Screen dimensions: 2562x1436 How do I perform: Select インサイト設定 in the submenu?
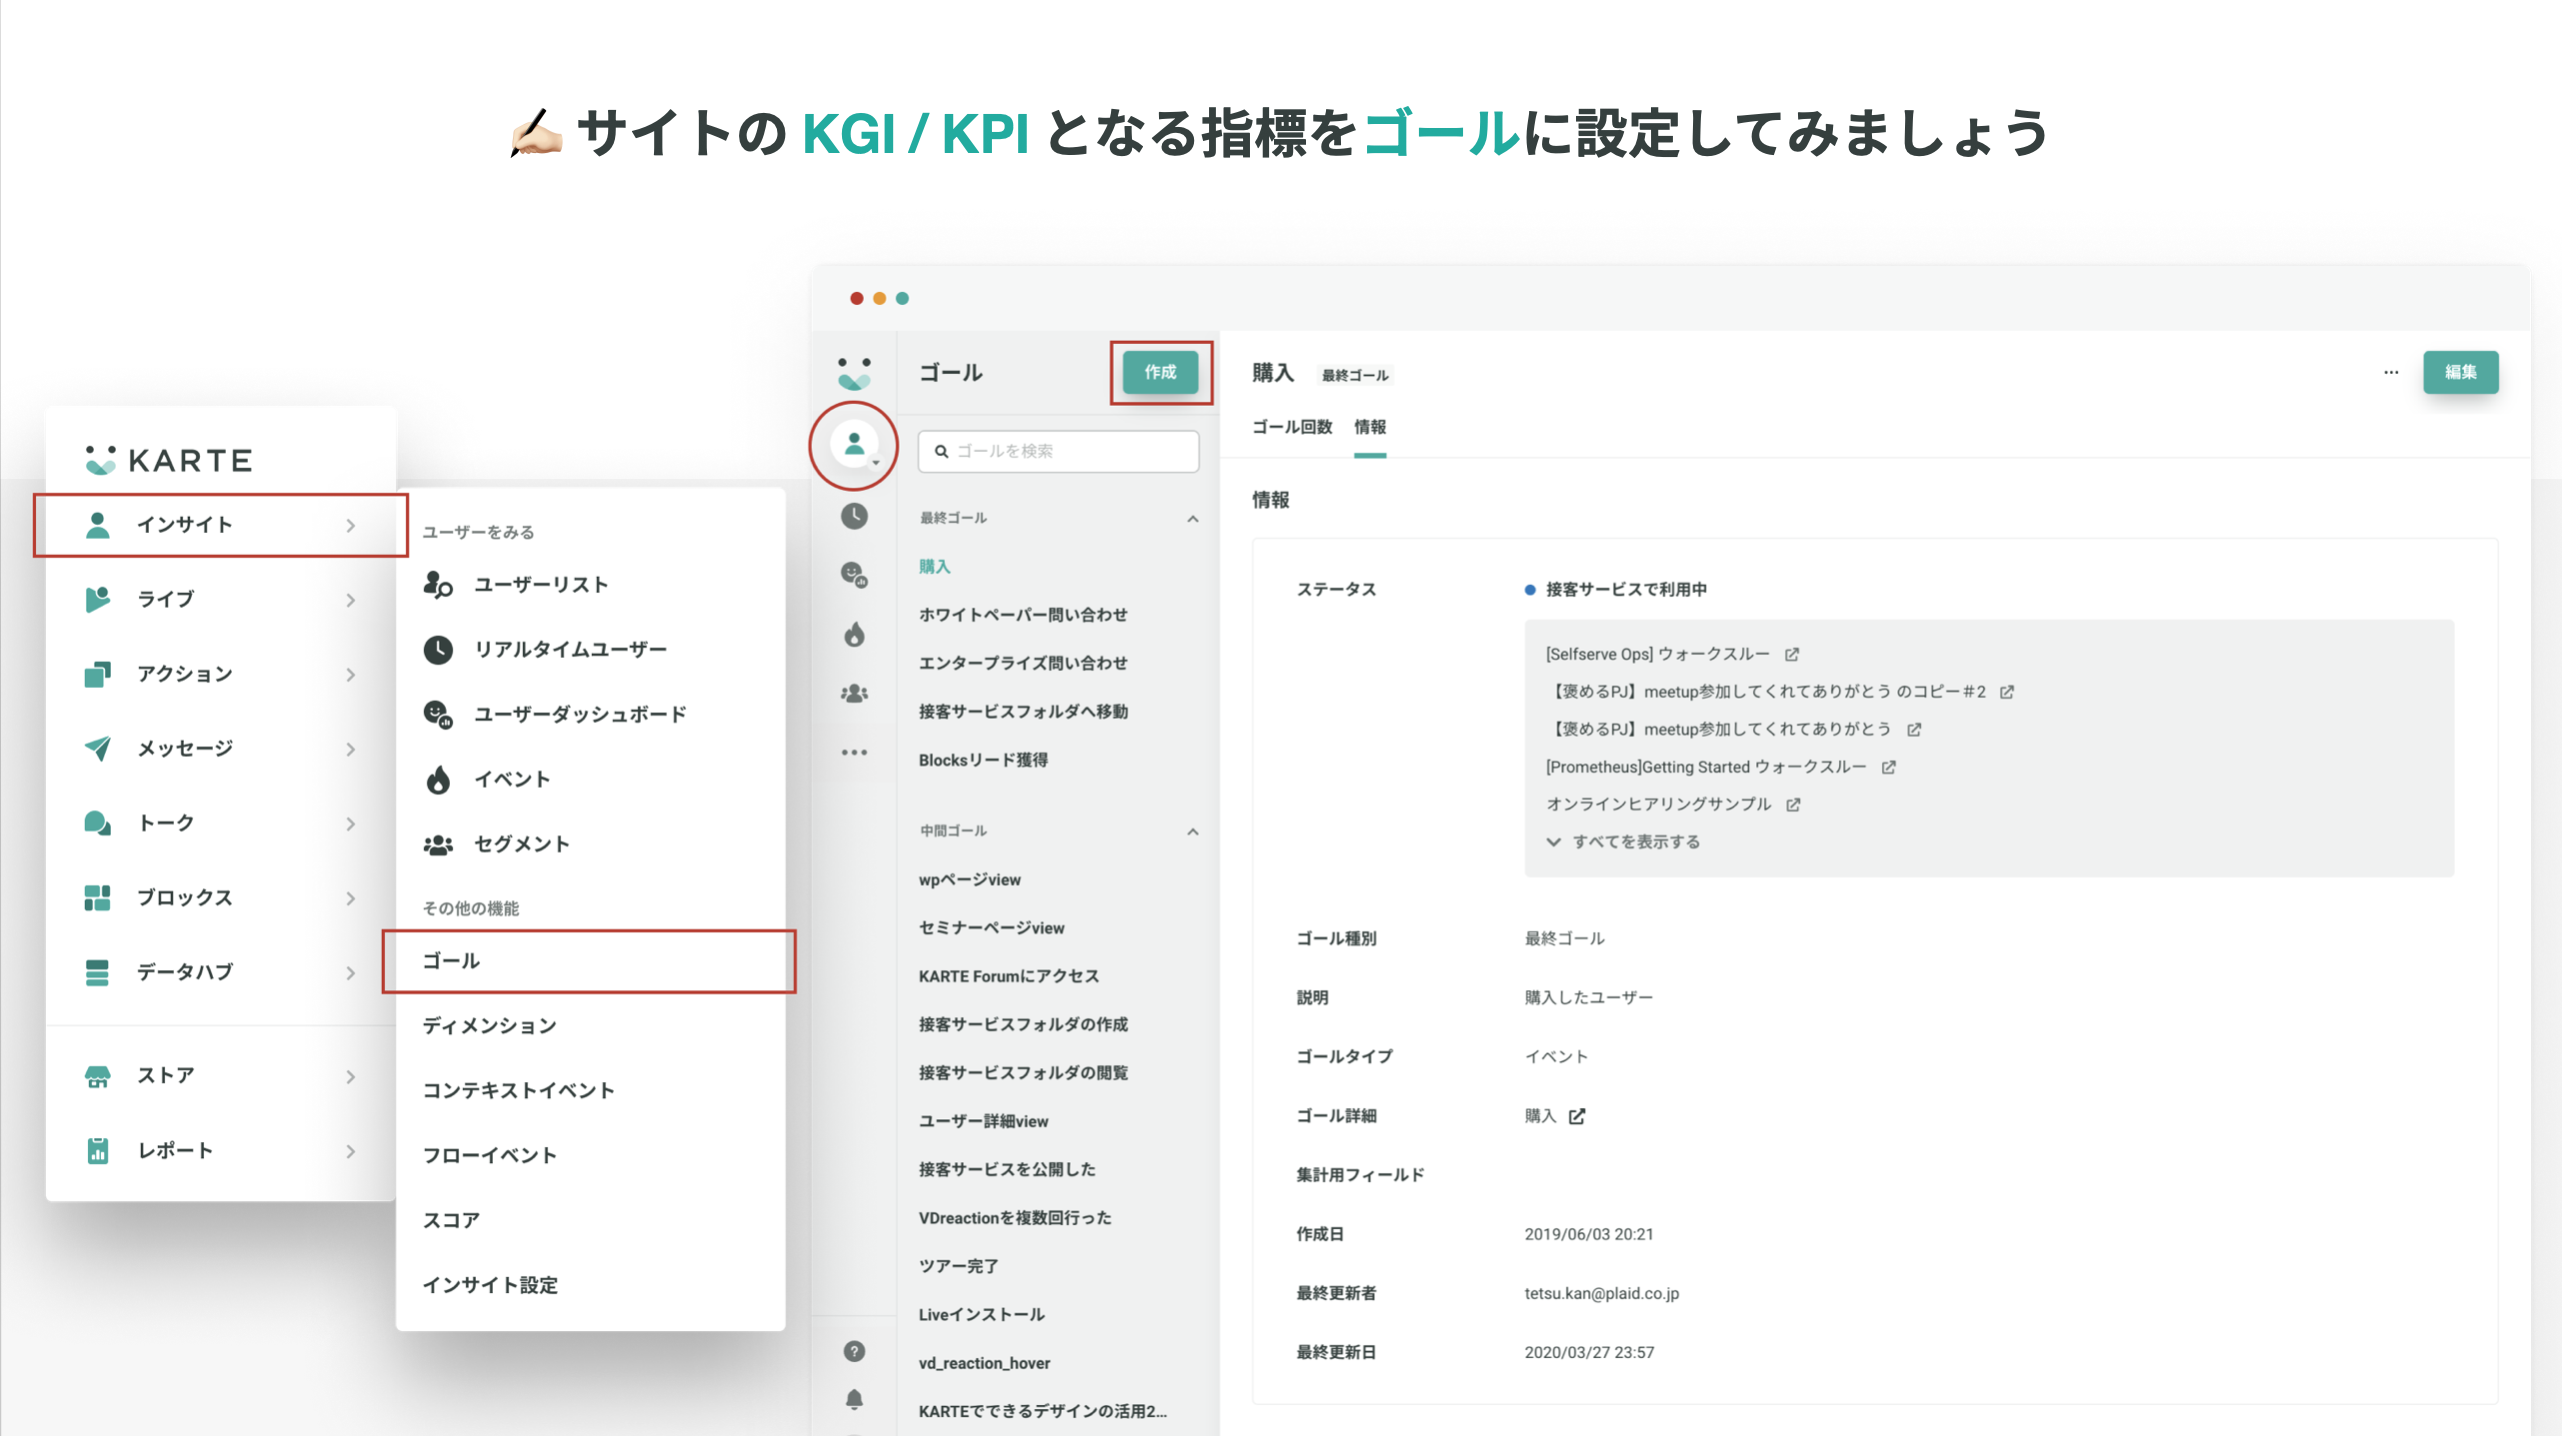coord(490,1285)
